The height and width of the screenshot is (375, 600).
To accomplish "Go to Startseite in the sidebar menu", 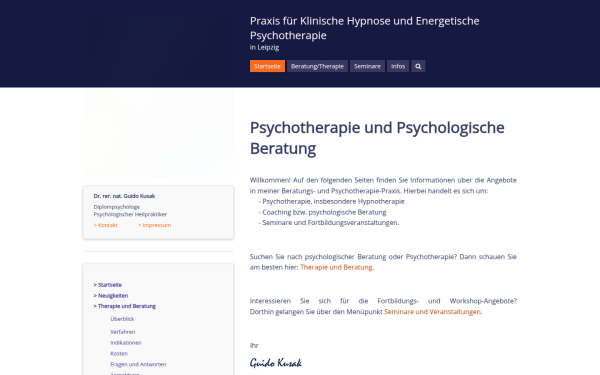I will coord(108,285).
